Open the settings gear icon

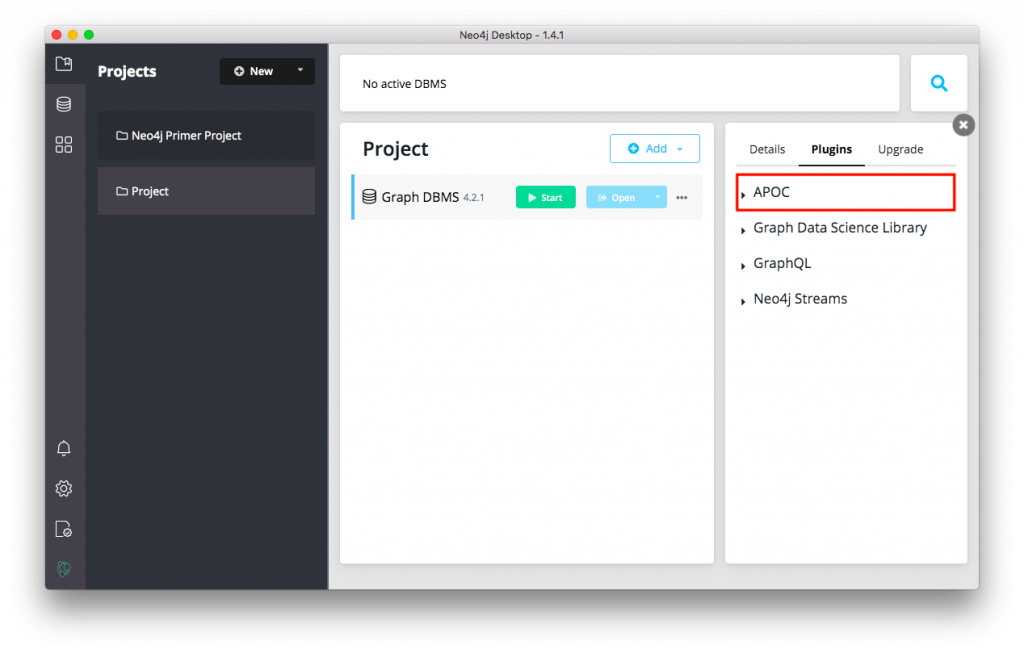pos(64,488)
